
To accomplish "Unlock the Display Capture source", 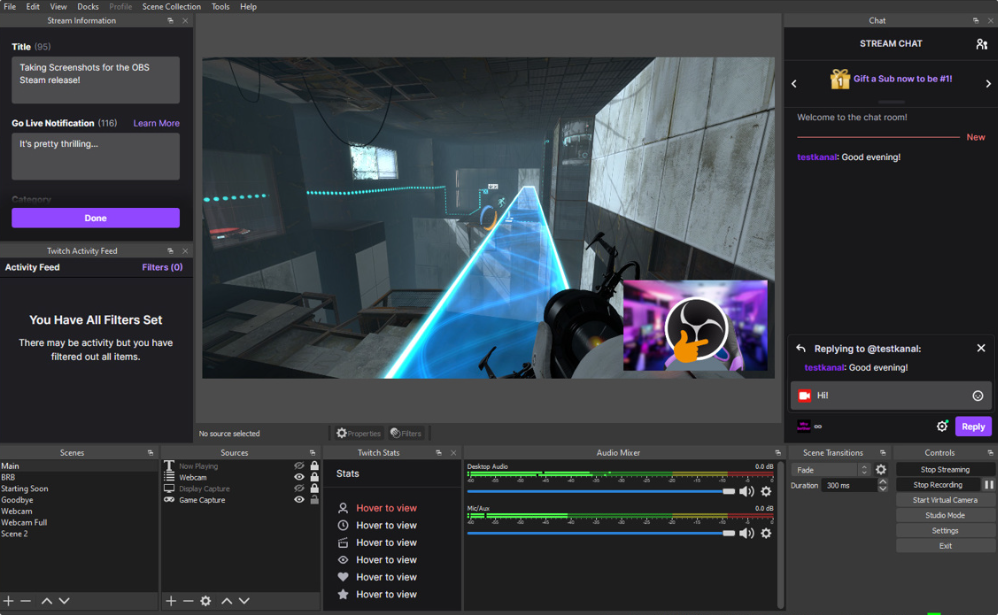I will 314,489.
